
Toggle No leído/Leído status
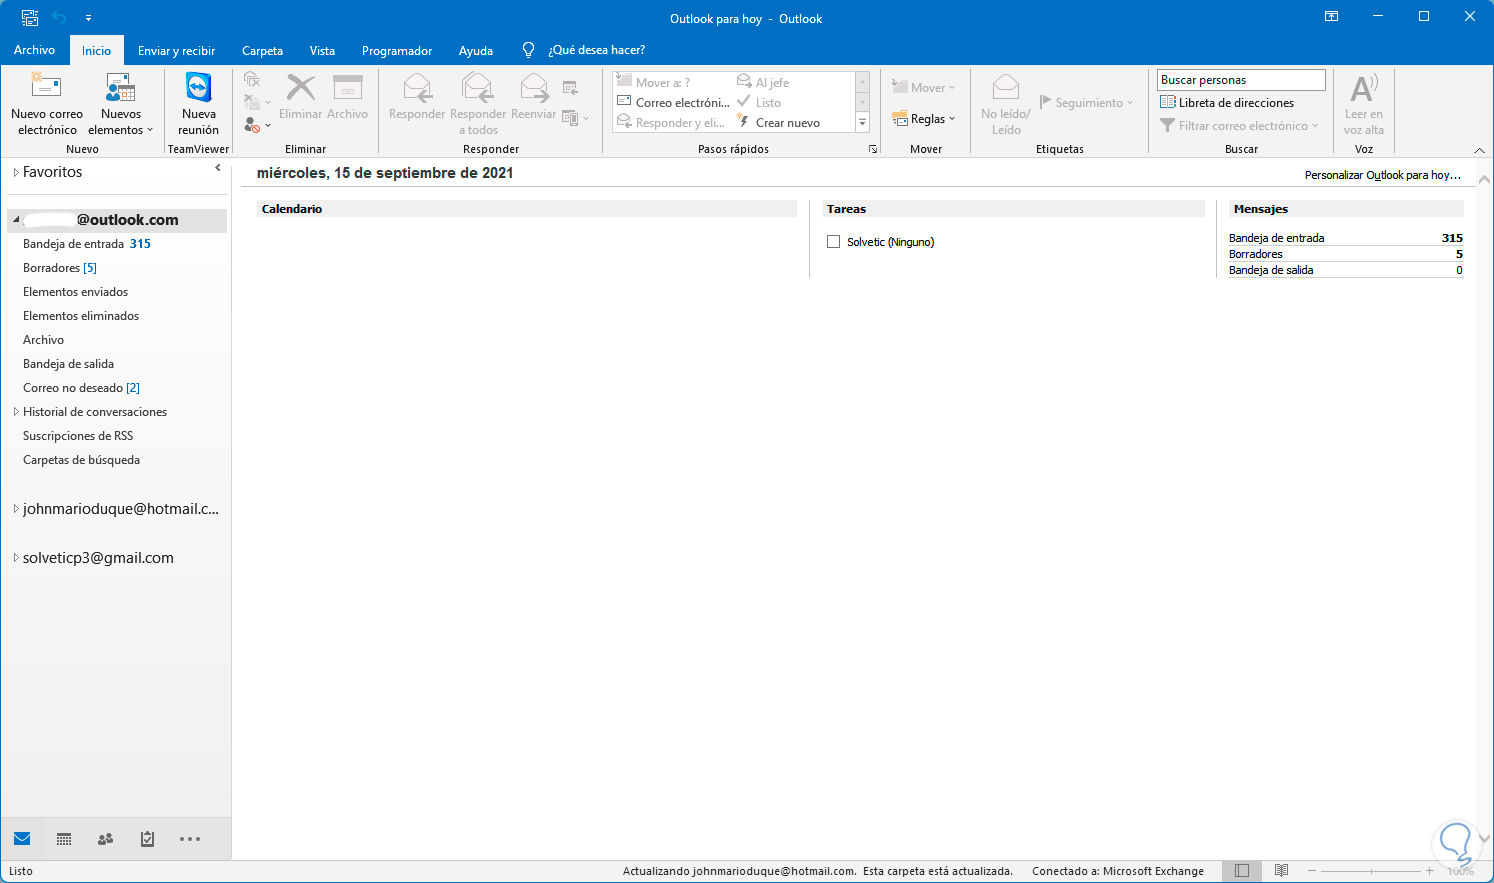1006,104
